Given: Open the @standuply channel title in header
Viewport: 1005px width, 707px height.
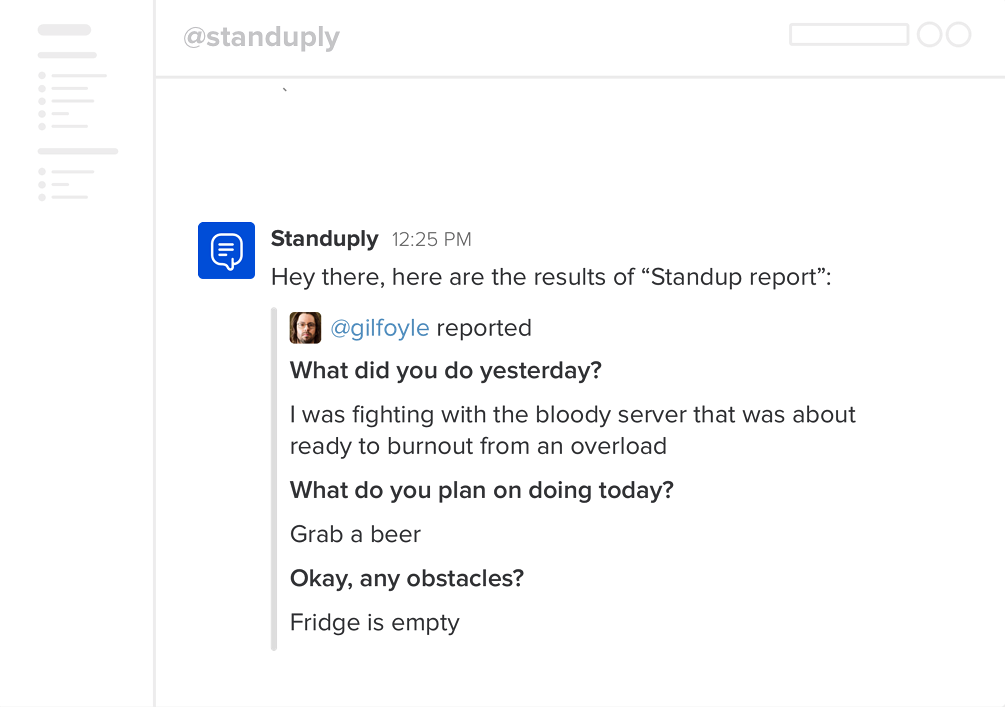Looking at the screenshot, I should click(261, 38).
